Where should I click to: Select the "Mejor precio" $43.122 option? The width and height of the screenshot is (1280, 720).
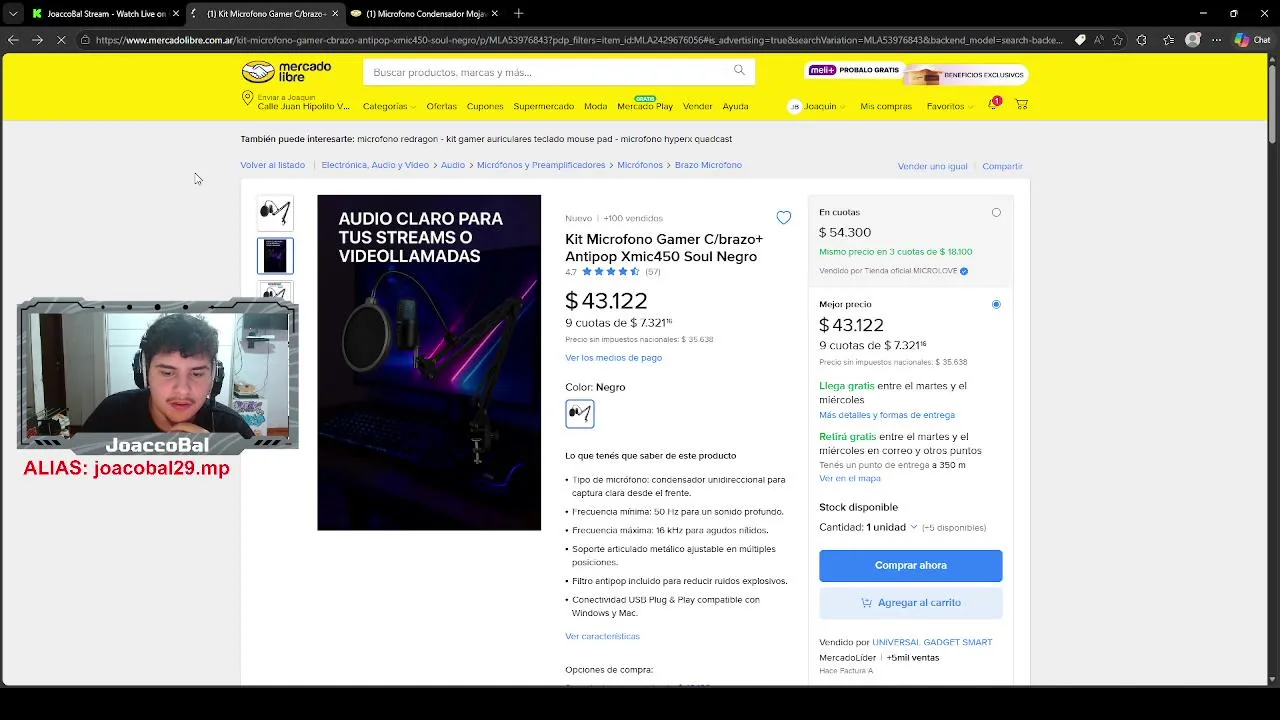coord(996,304)
